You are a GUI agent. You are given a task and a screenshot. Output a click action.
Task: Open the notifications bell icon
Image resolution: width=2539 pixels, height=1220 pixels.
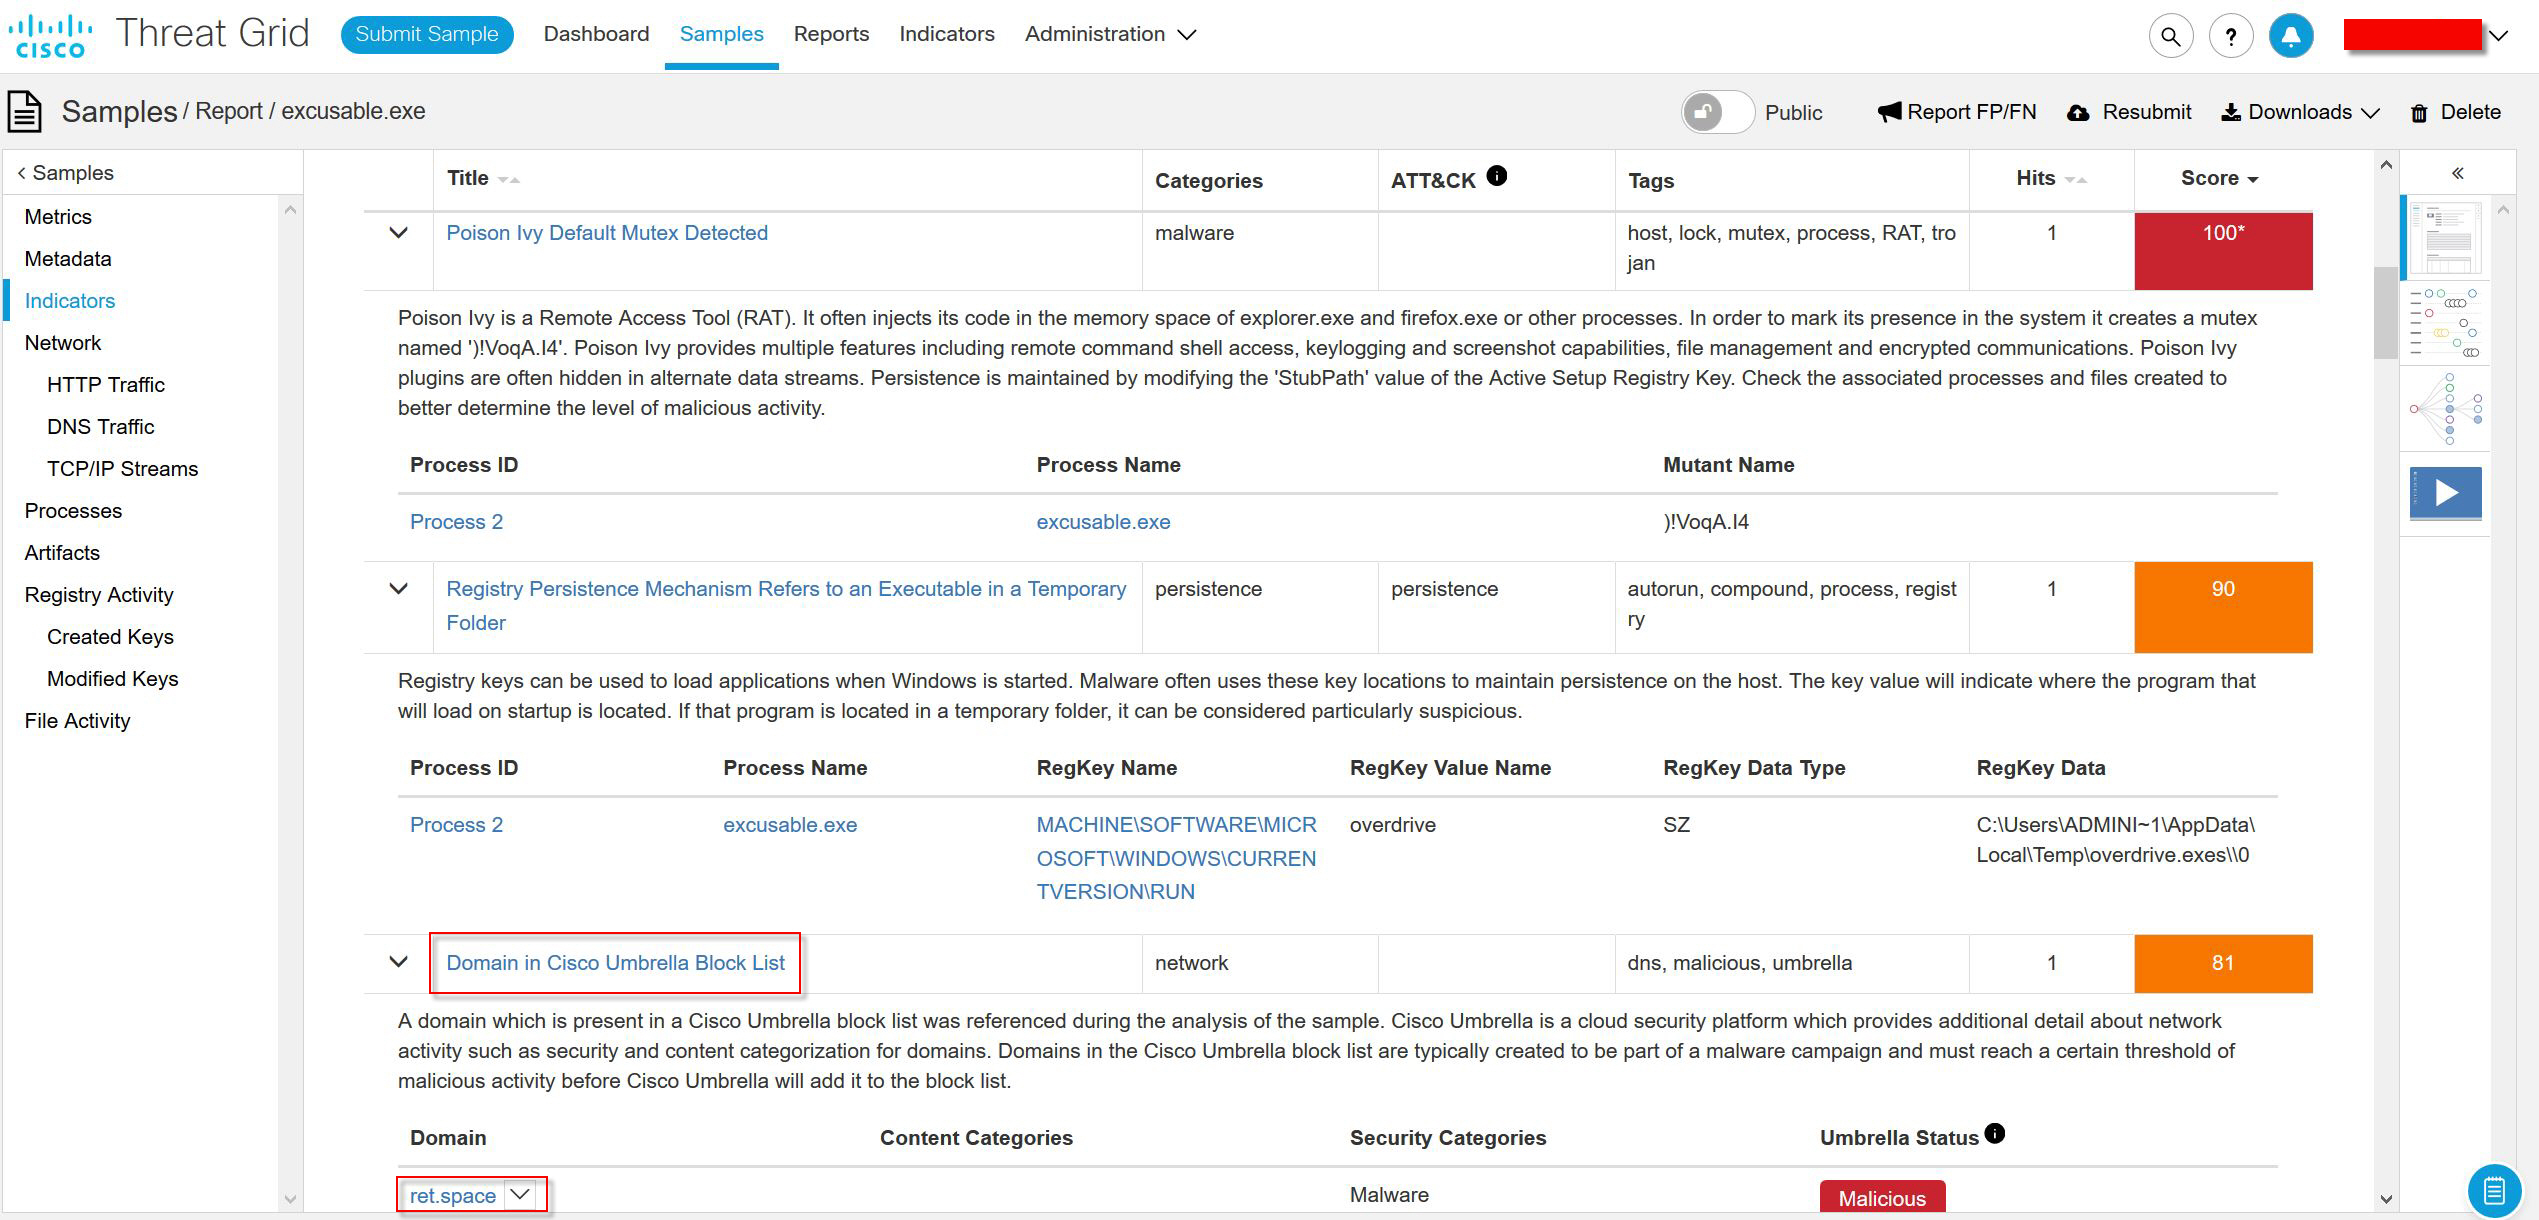pos(2291,37)
